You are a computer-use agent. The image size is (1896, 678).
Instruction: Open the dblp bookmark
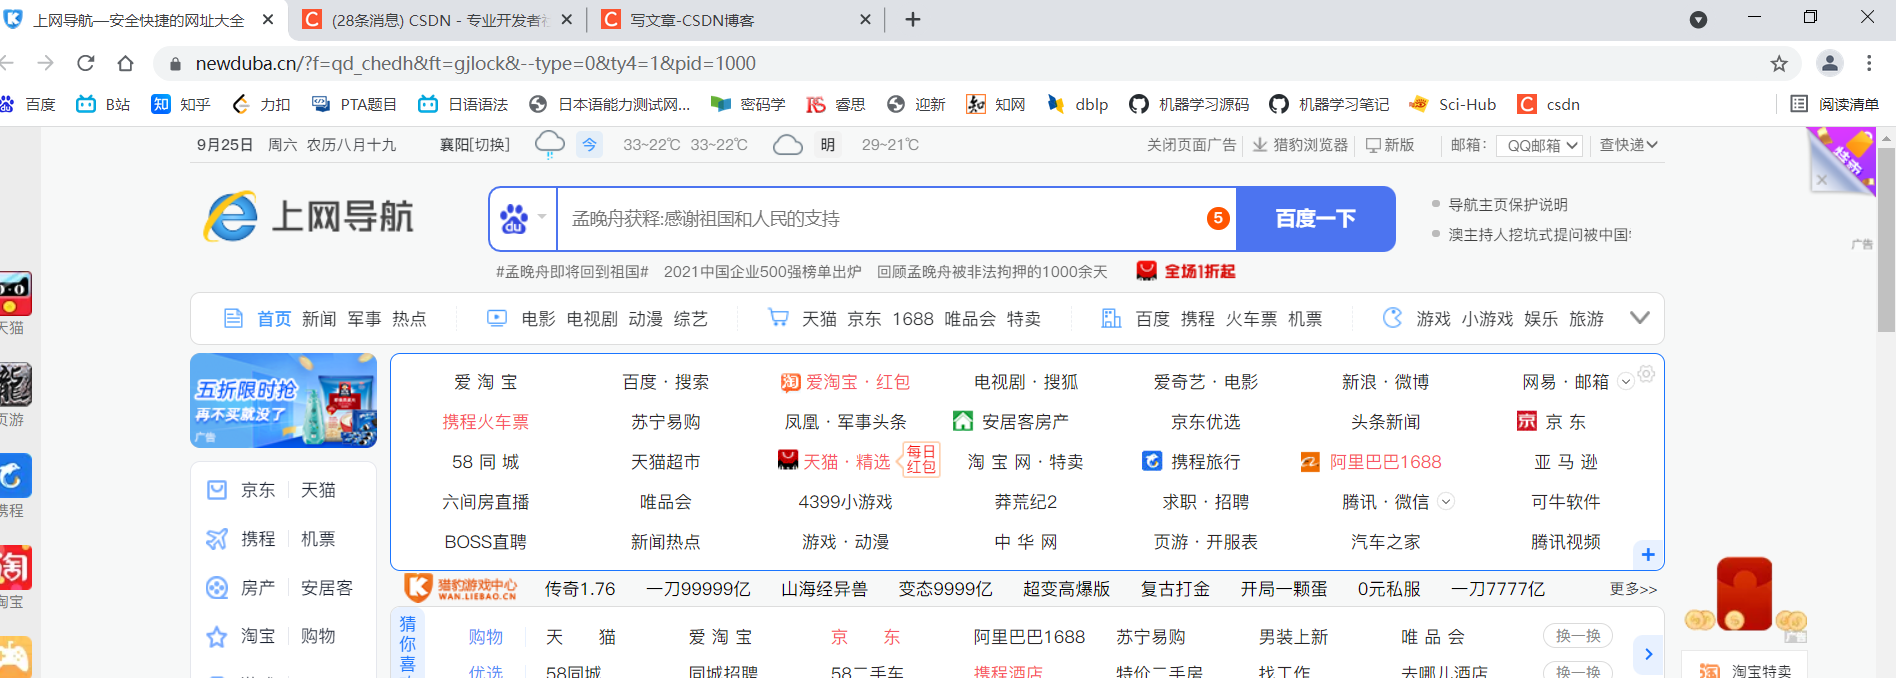[1077, 104]
